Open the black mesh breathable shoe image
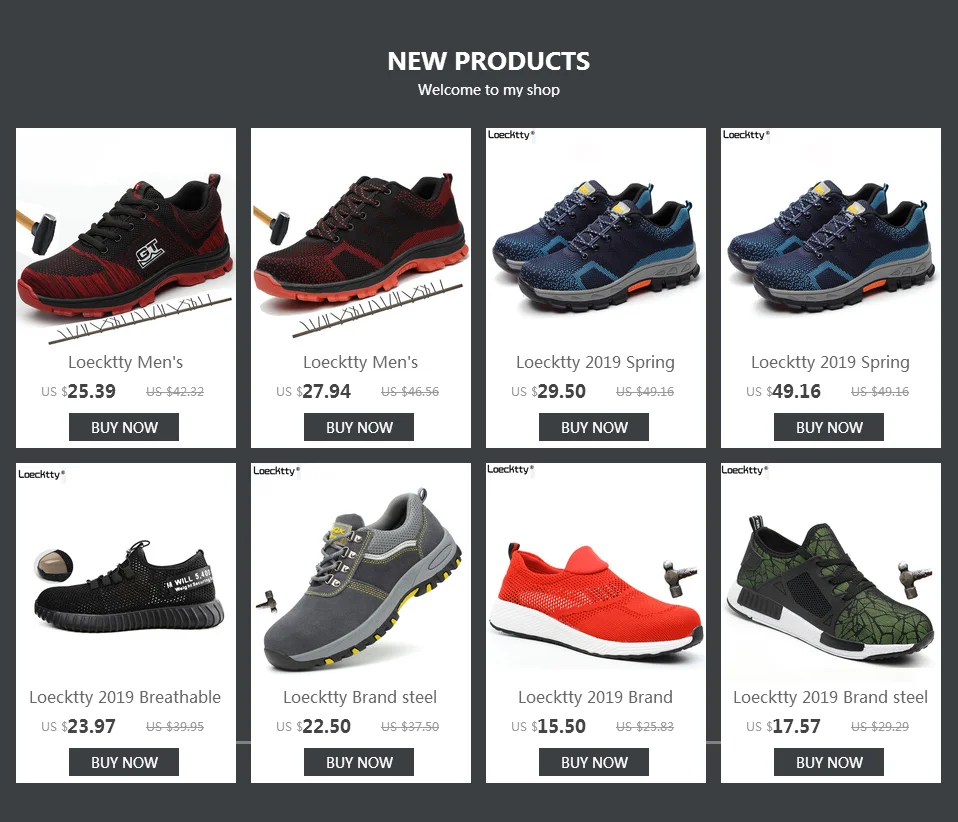Viewport: 958px width, 822px height. click(x=126, y=573)
